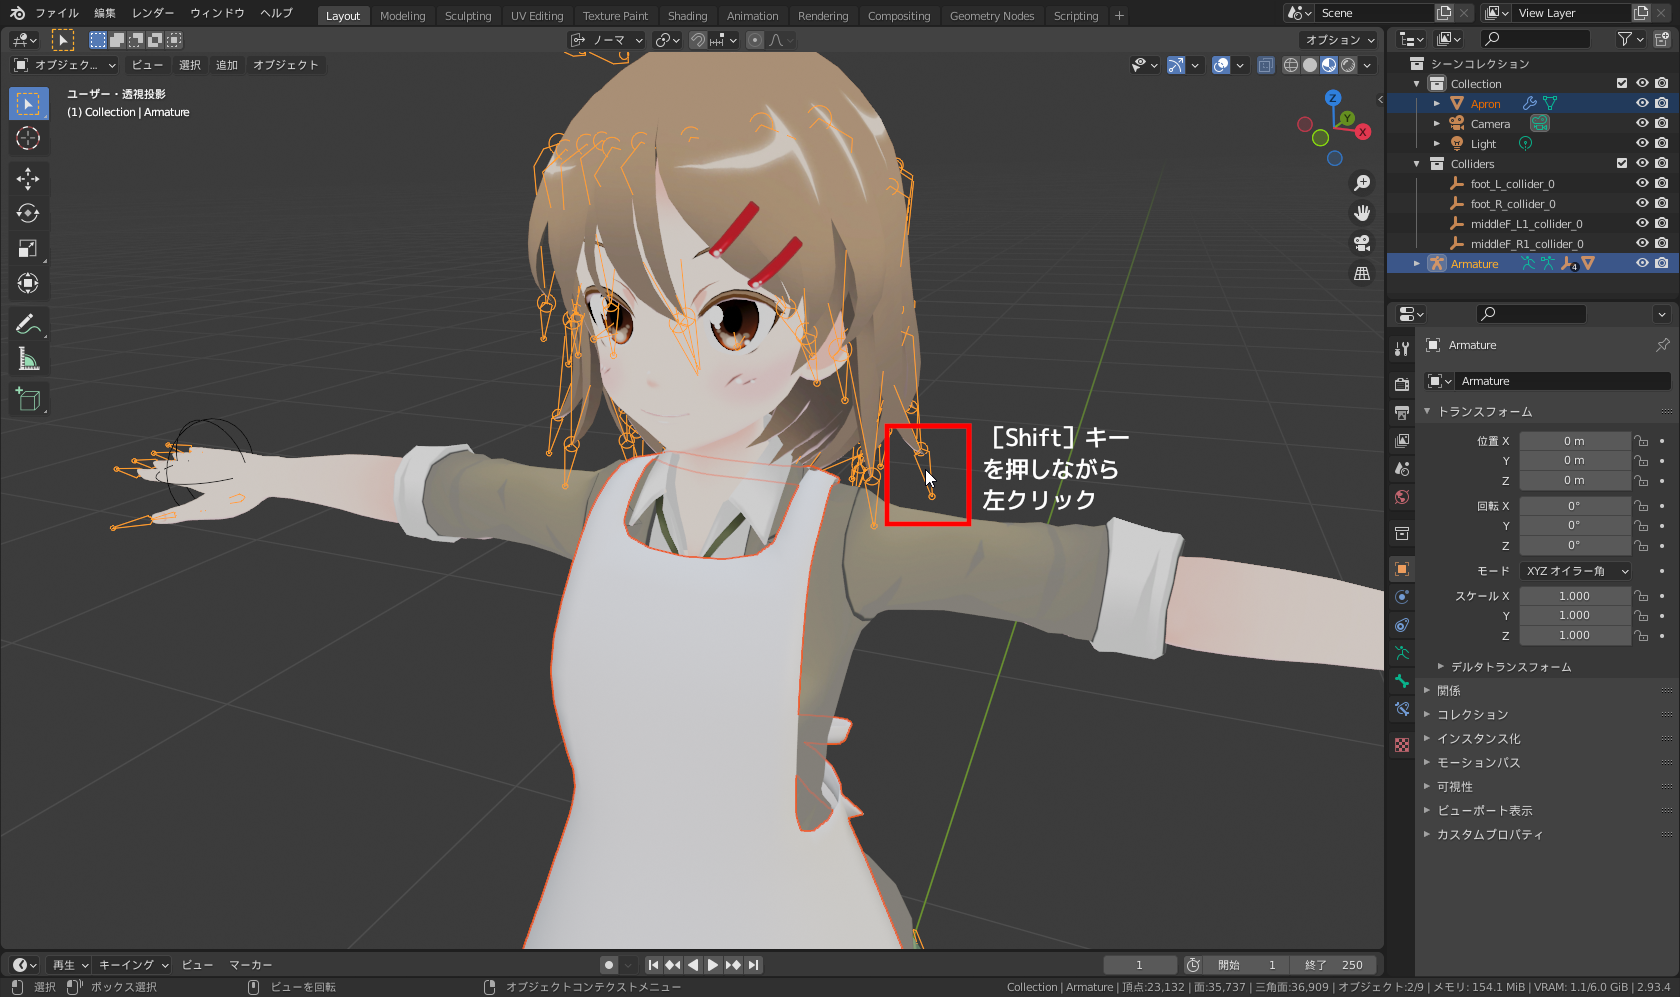
Task: Open the Bone Properties tab
Action: [x=1401, y=681]
